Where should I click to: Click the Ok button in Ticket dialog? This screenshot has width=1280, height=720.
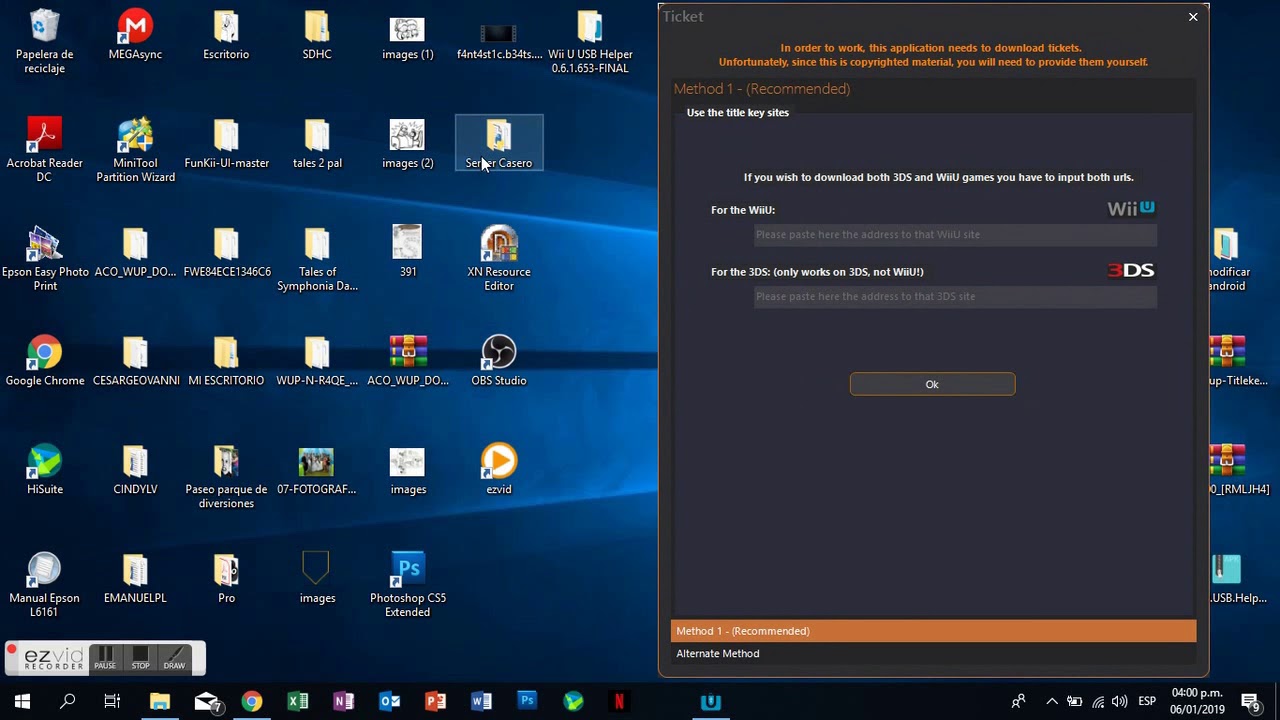point(932,384)
